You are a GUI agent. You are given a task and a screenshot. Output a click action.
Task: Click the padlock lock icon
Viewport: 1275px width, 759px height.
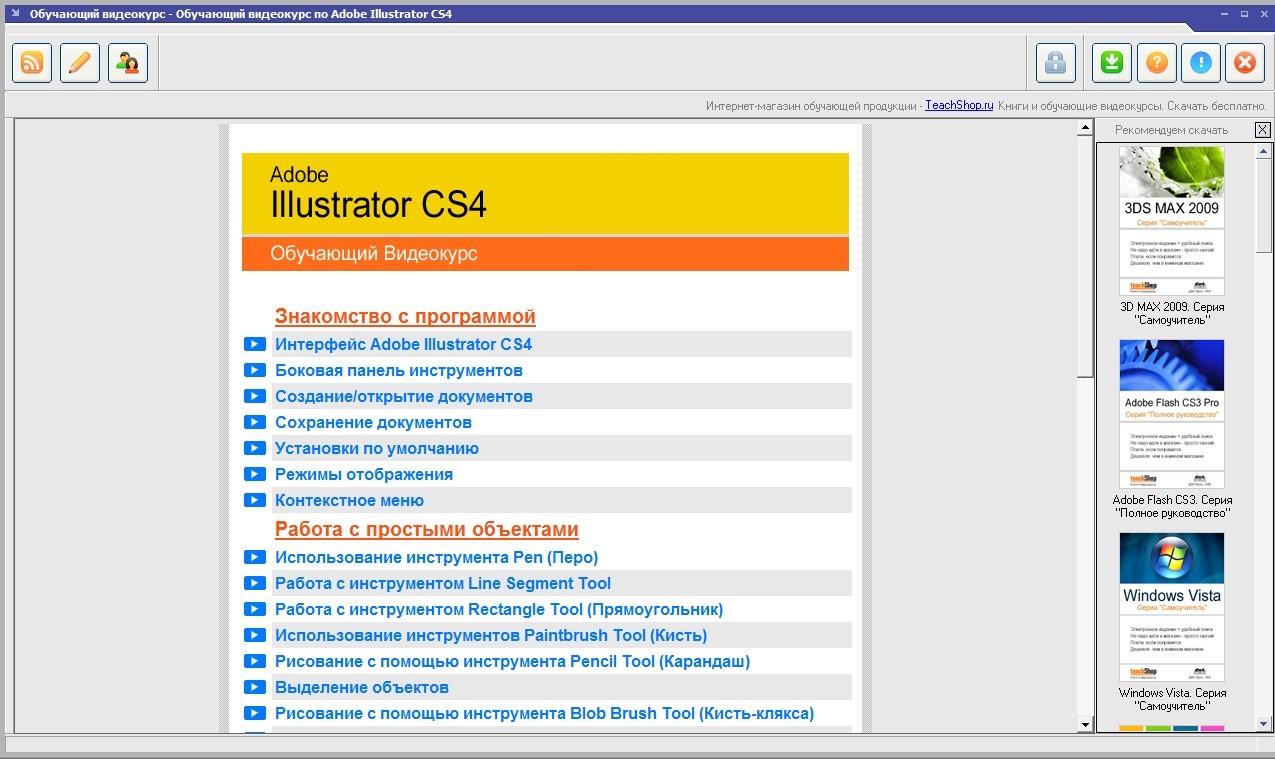(x=1056, y=63)
